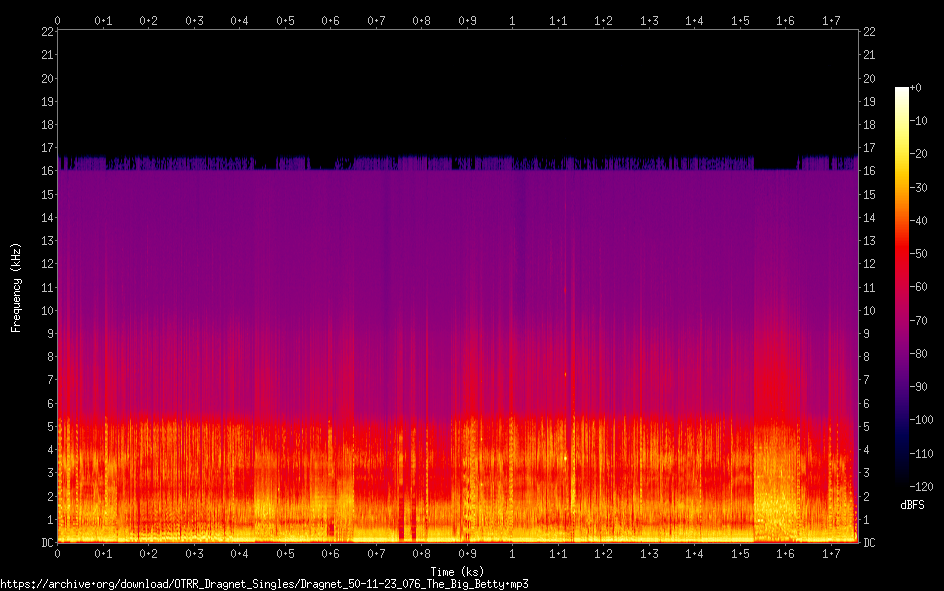Select the 22 kHz tick on right axis
944x591 pixels.
pyautogui.click(x=869, y=32)
